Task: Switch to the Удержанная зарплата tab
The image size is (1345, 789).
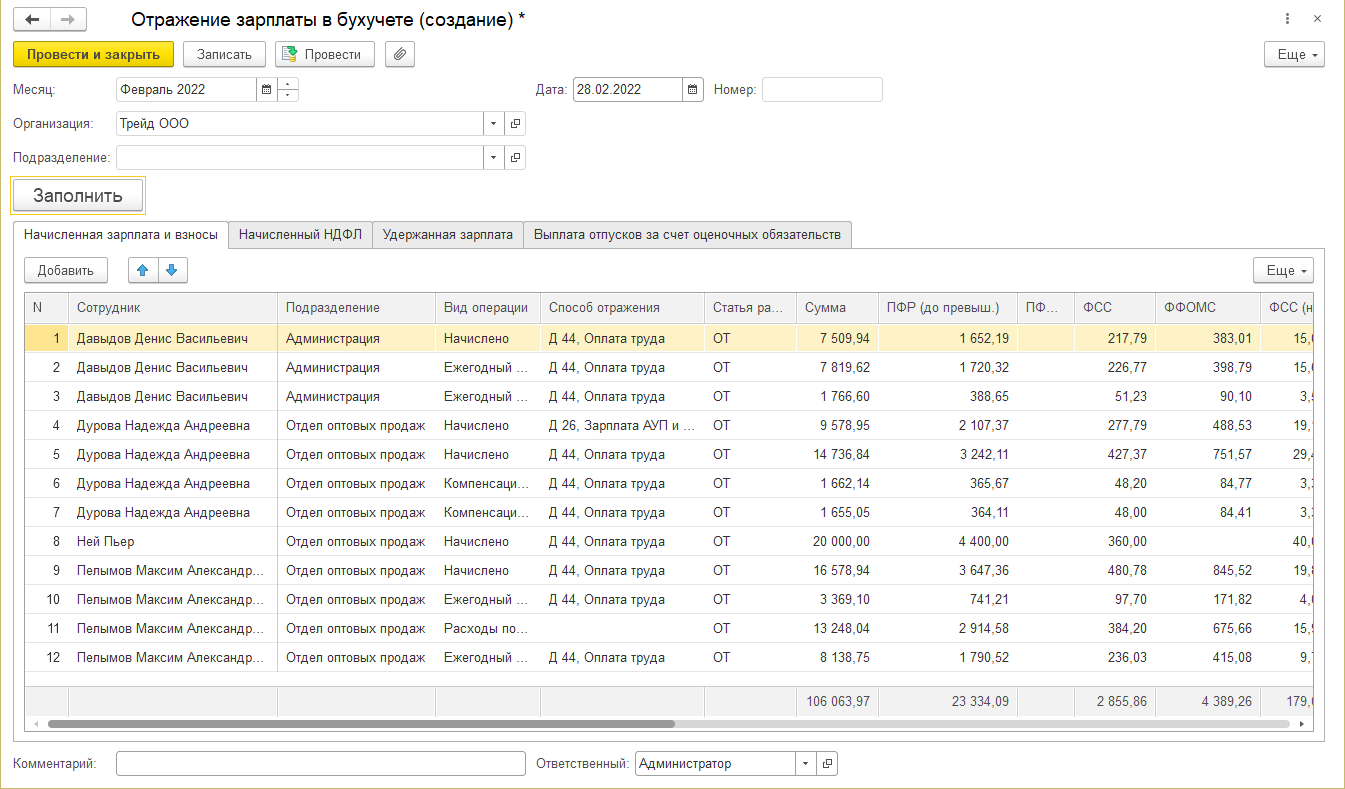Action: (447, 235)
